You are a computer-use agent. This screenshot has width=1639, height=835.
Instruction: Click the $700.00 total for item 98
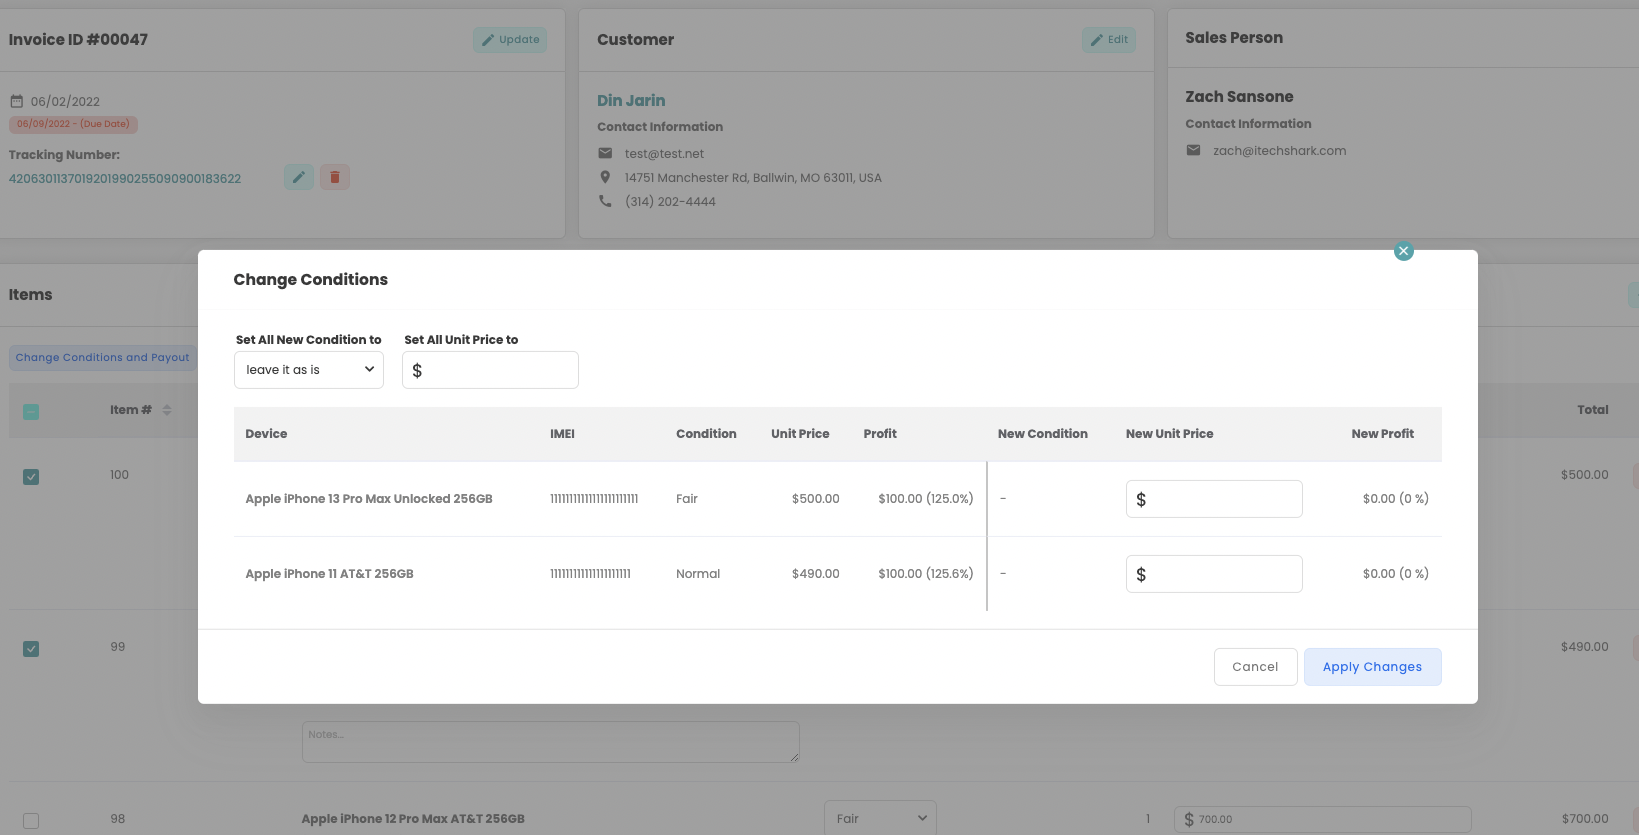pyautogui.click(x=1585, y=819)
